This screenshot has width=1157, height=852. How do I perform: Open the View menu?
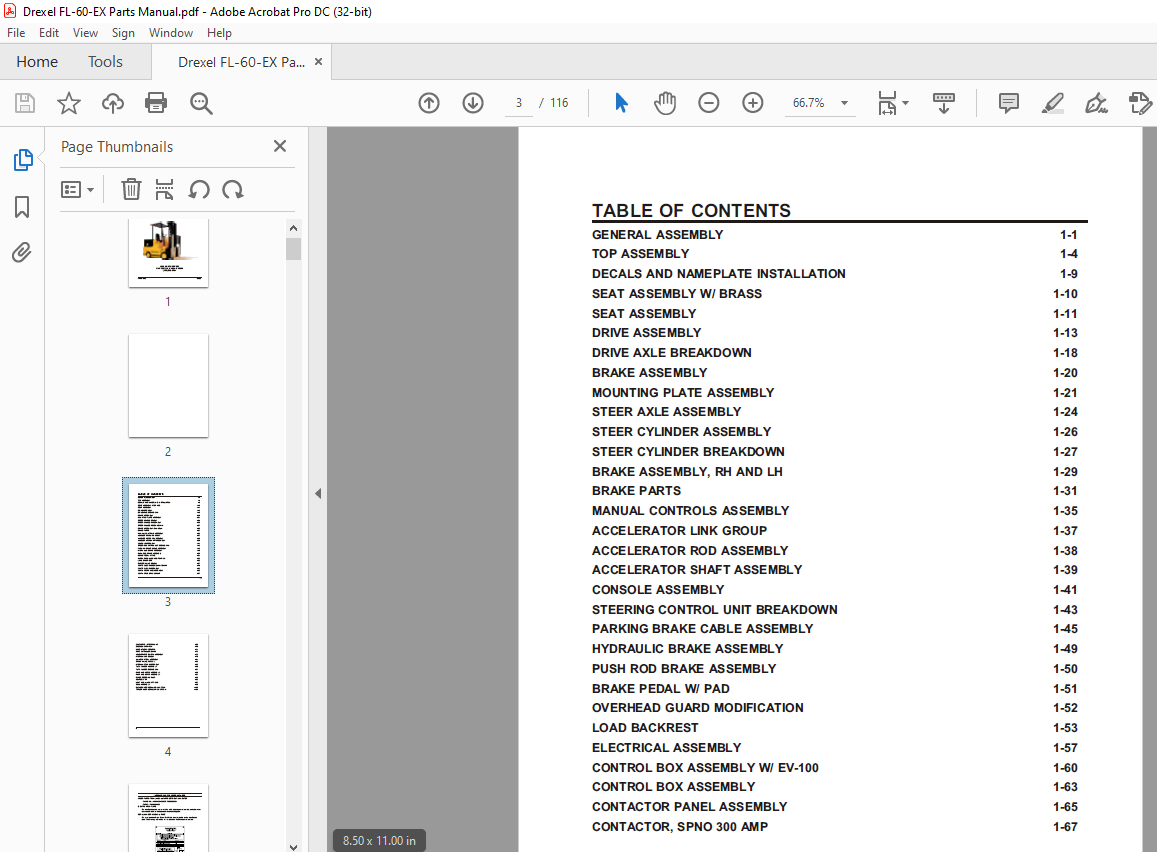[86, 32]
